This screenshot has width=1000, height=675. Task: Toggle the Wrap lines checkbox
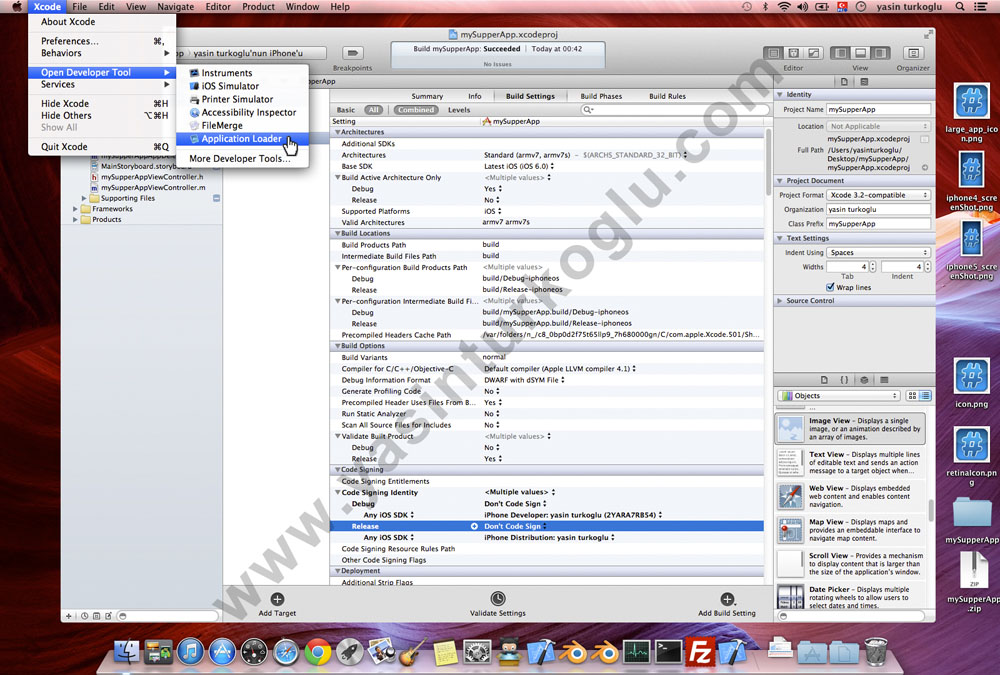(830, 287)
